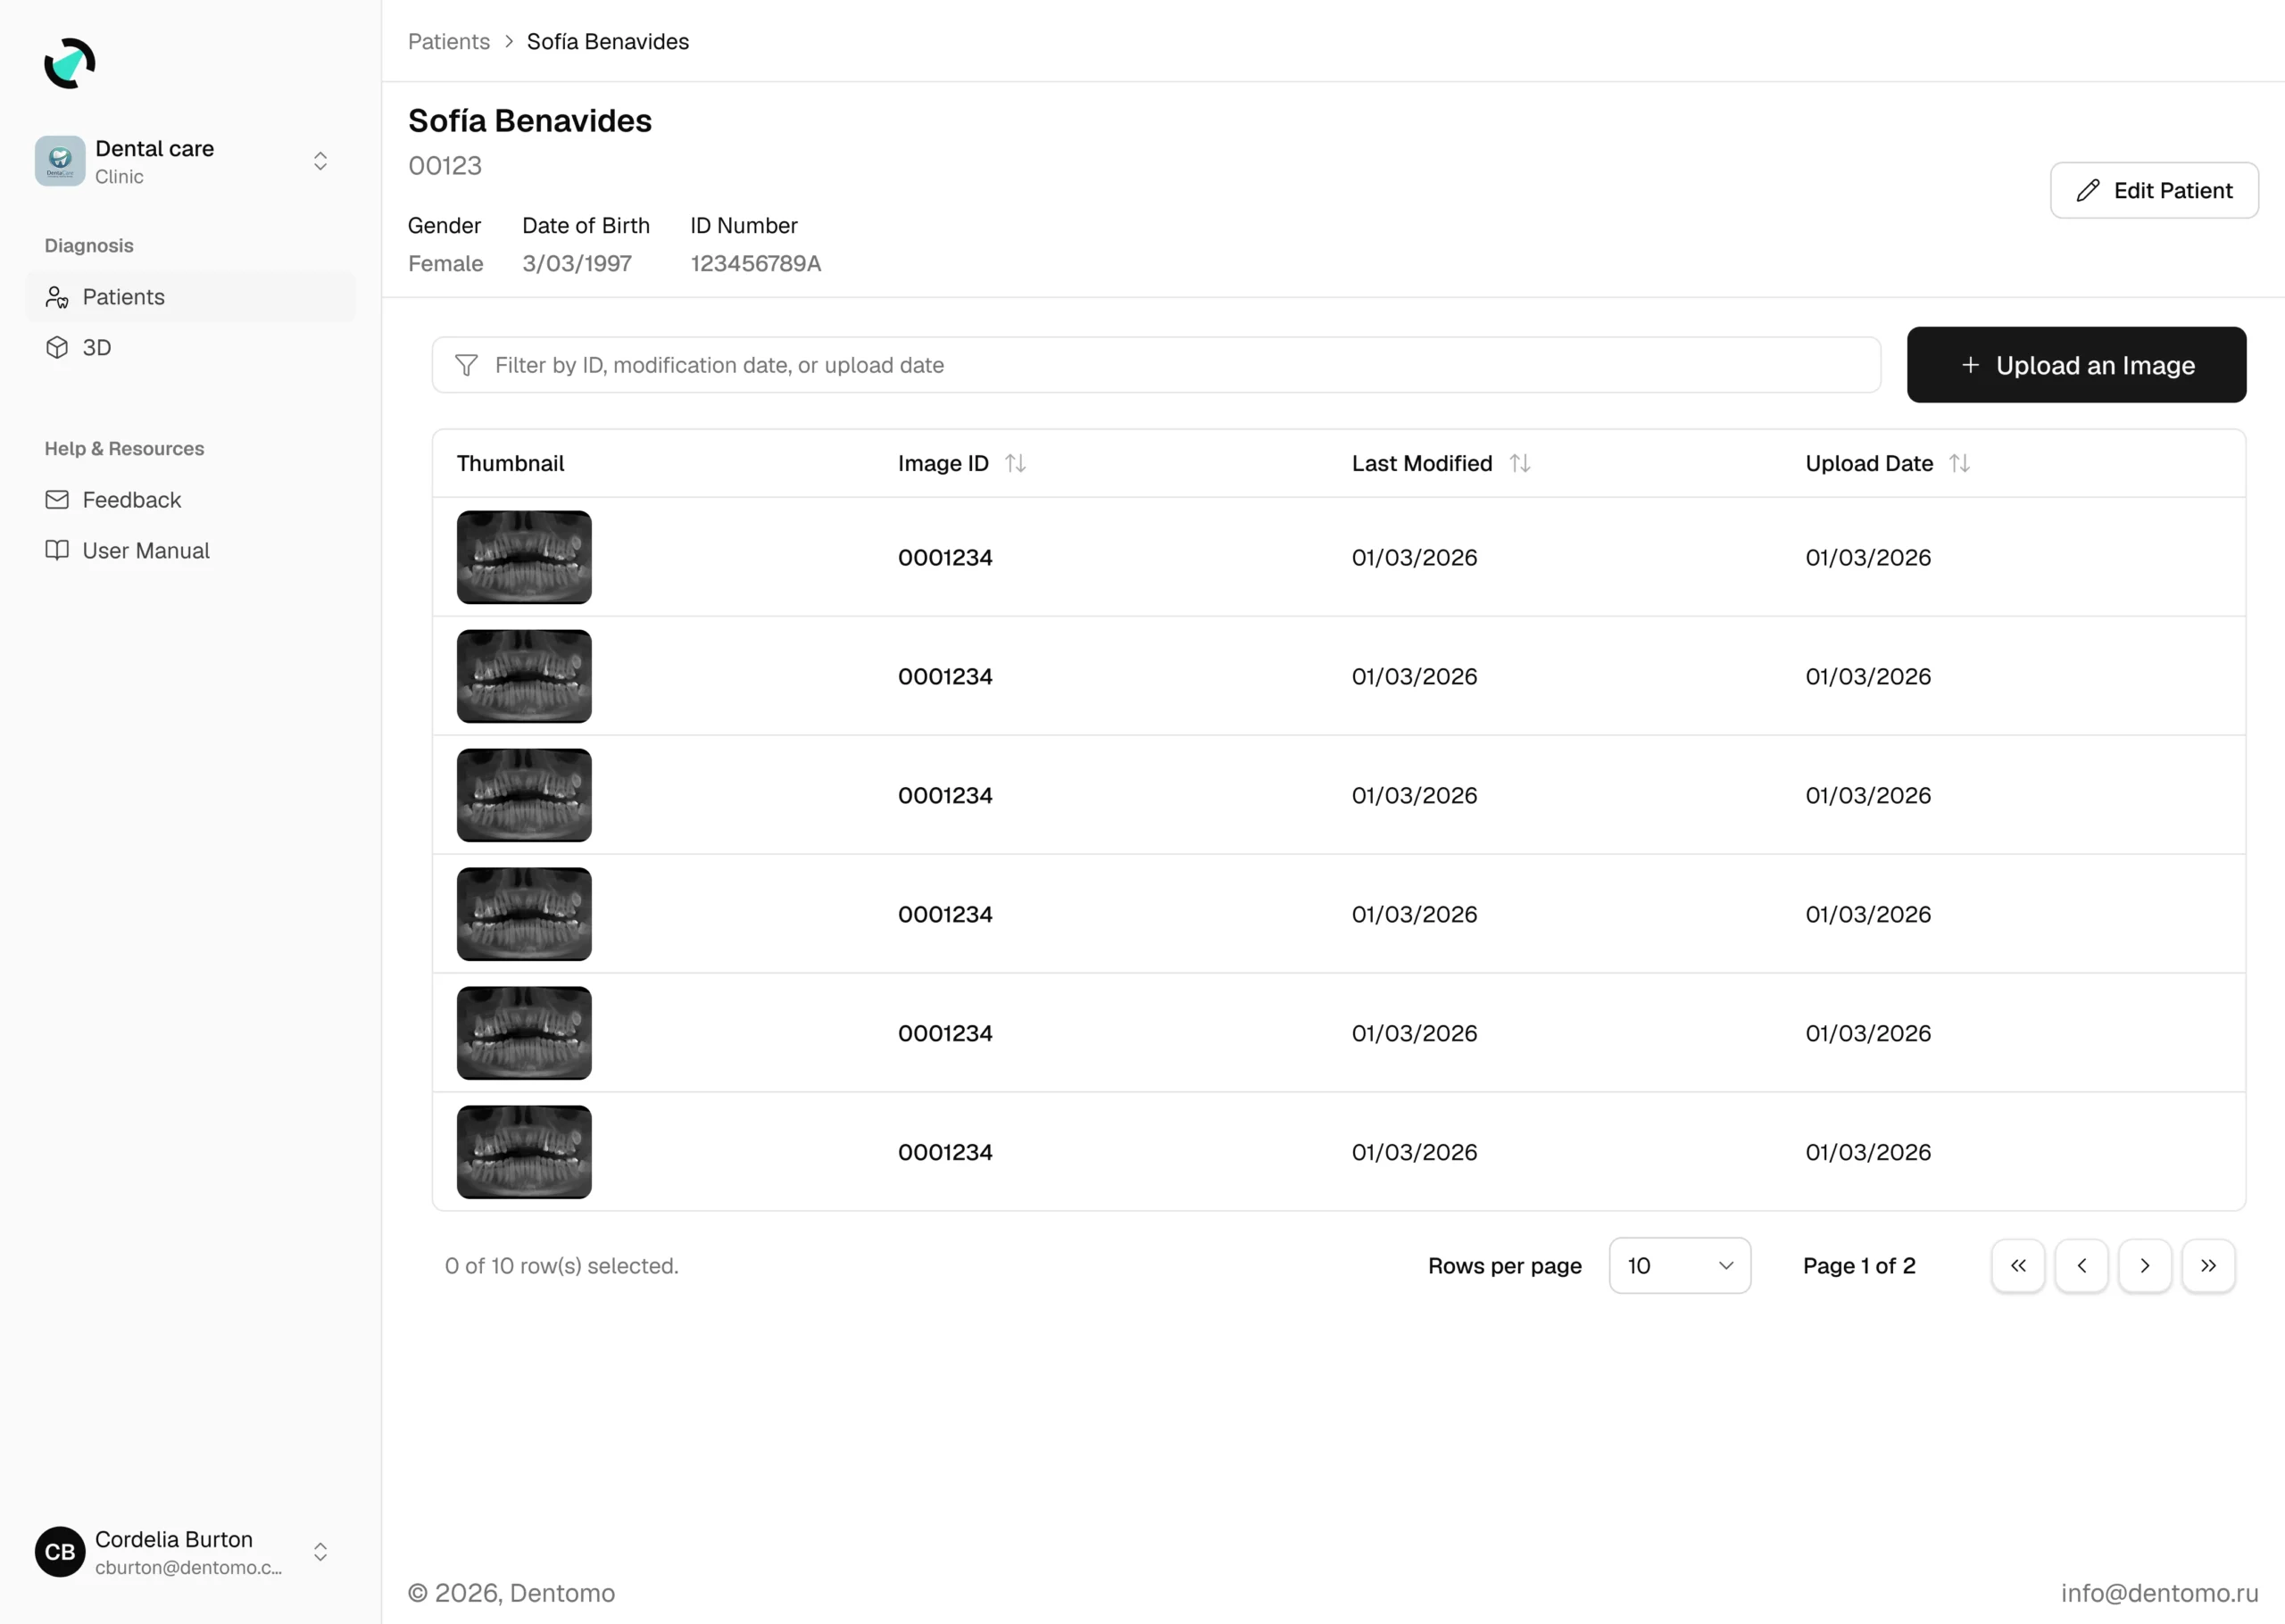Open the 3D sidebar item
This screenshot has width=2285, height=1624.
pyautogui.click(x=97, y=347)
